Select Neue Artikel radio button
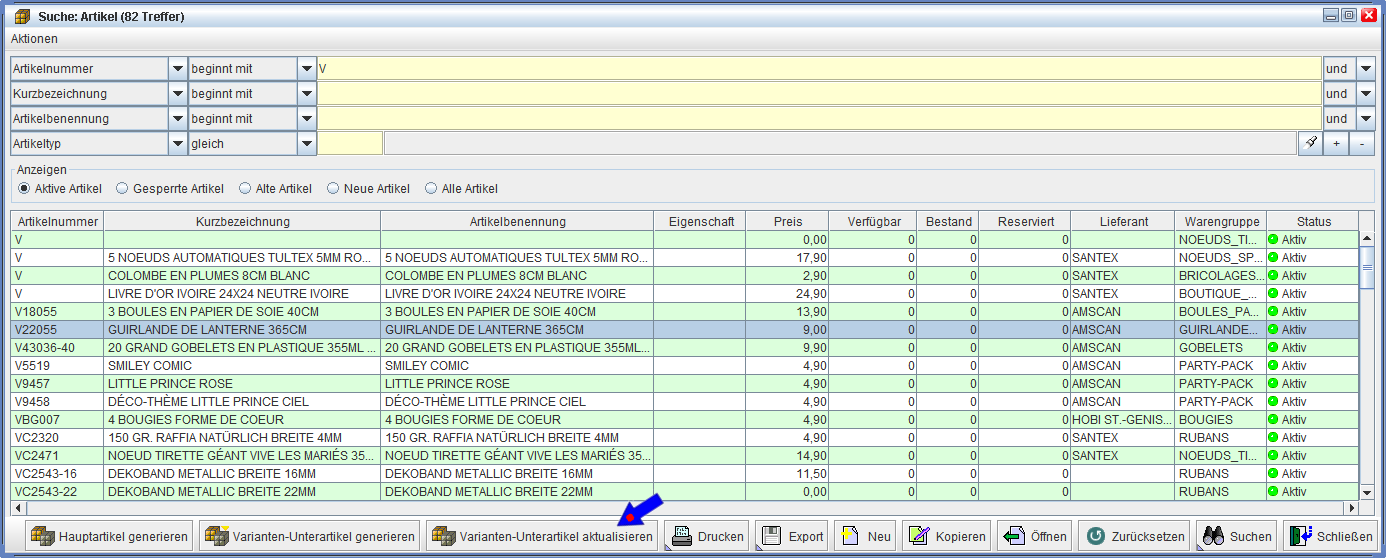This screenshot has width=1386, height=558. coord(333,188)
